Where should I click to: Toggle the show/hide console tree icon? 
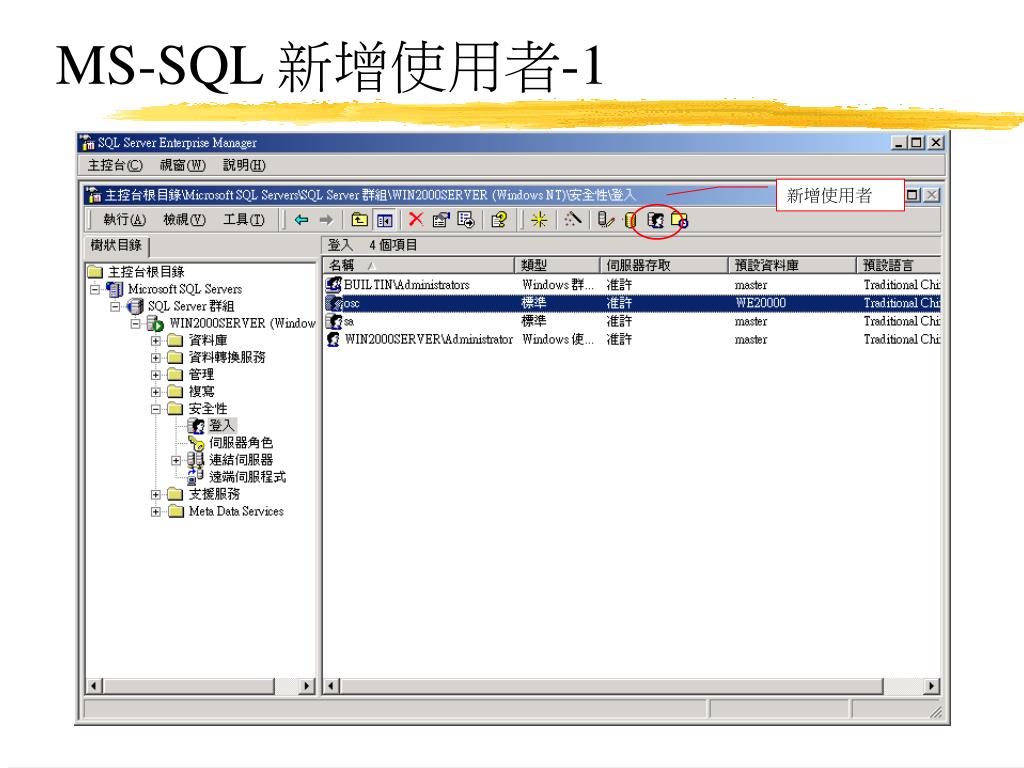coord(384,220)
